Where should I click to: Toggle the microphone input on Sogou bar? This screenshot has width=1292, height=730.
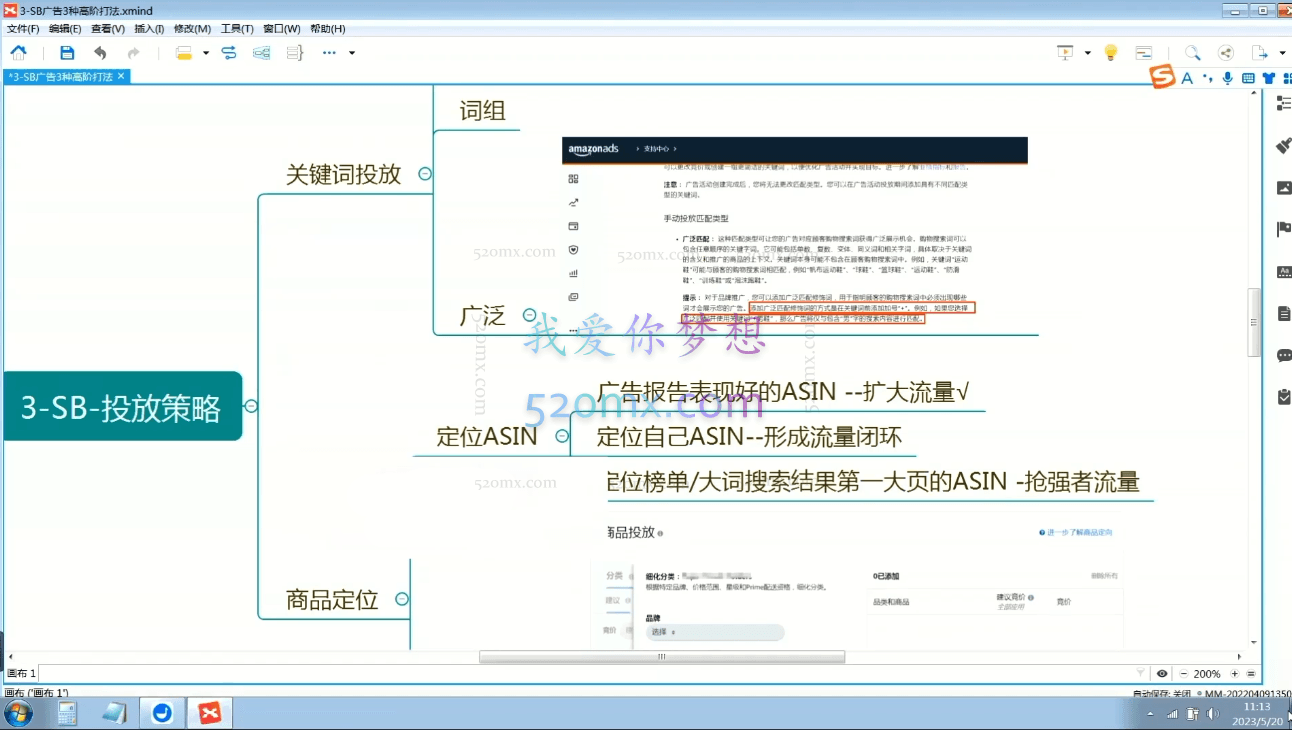(1227, 78)
